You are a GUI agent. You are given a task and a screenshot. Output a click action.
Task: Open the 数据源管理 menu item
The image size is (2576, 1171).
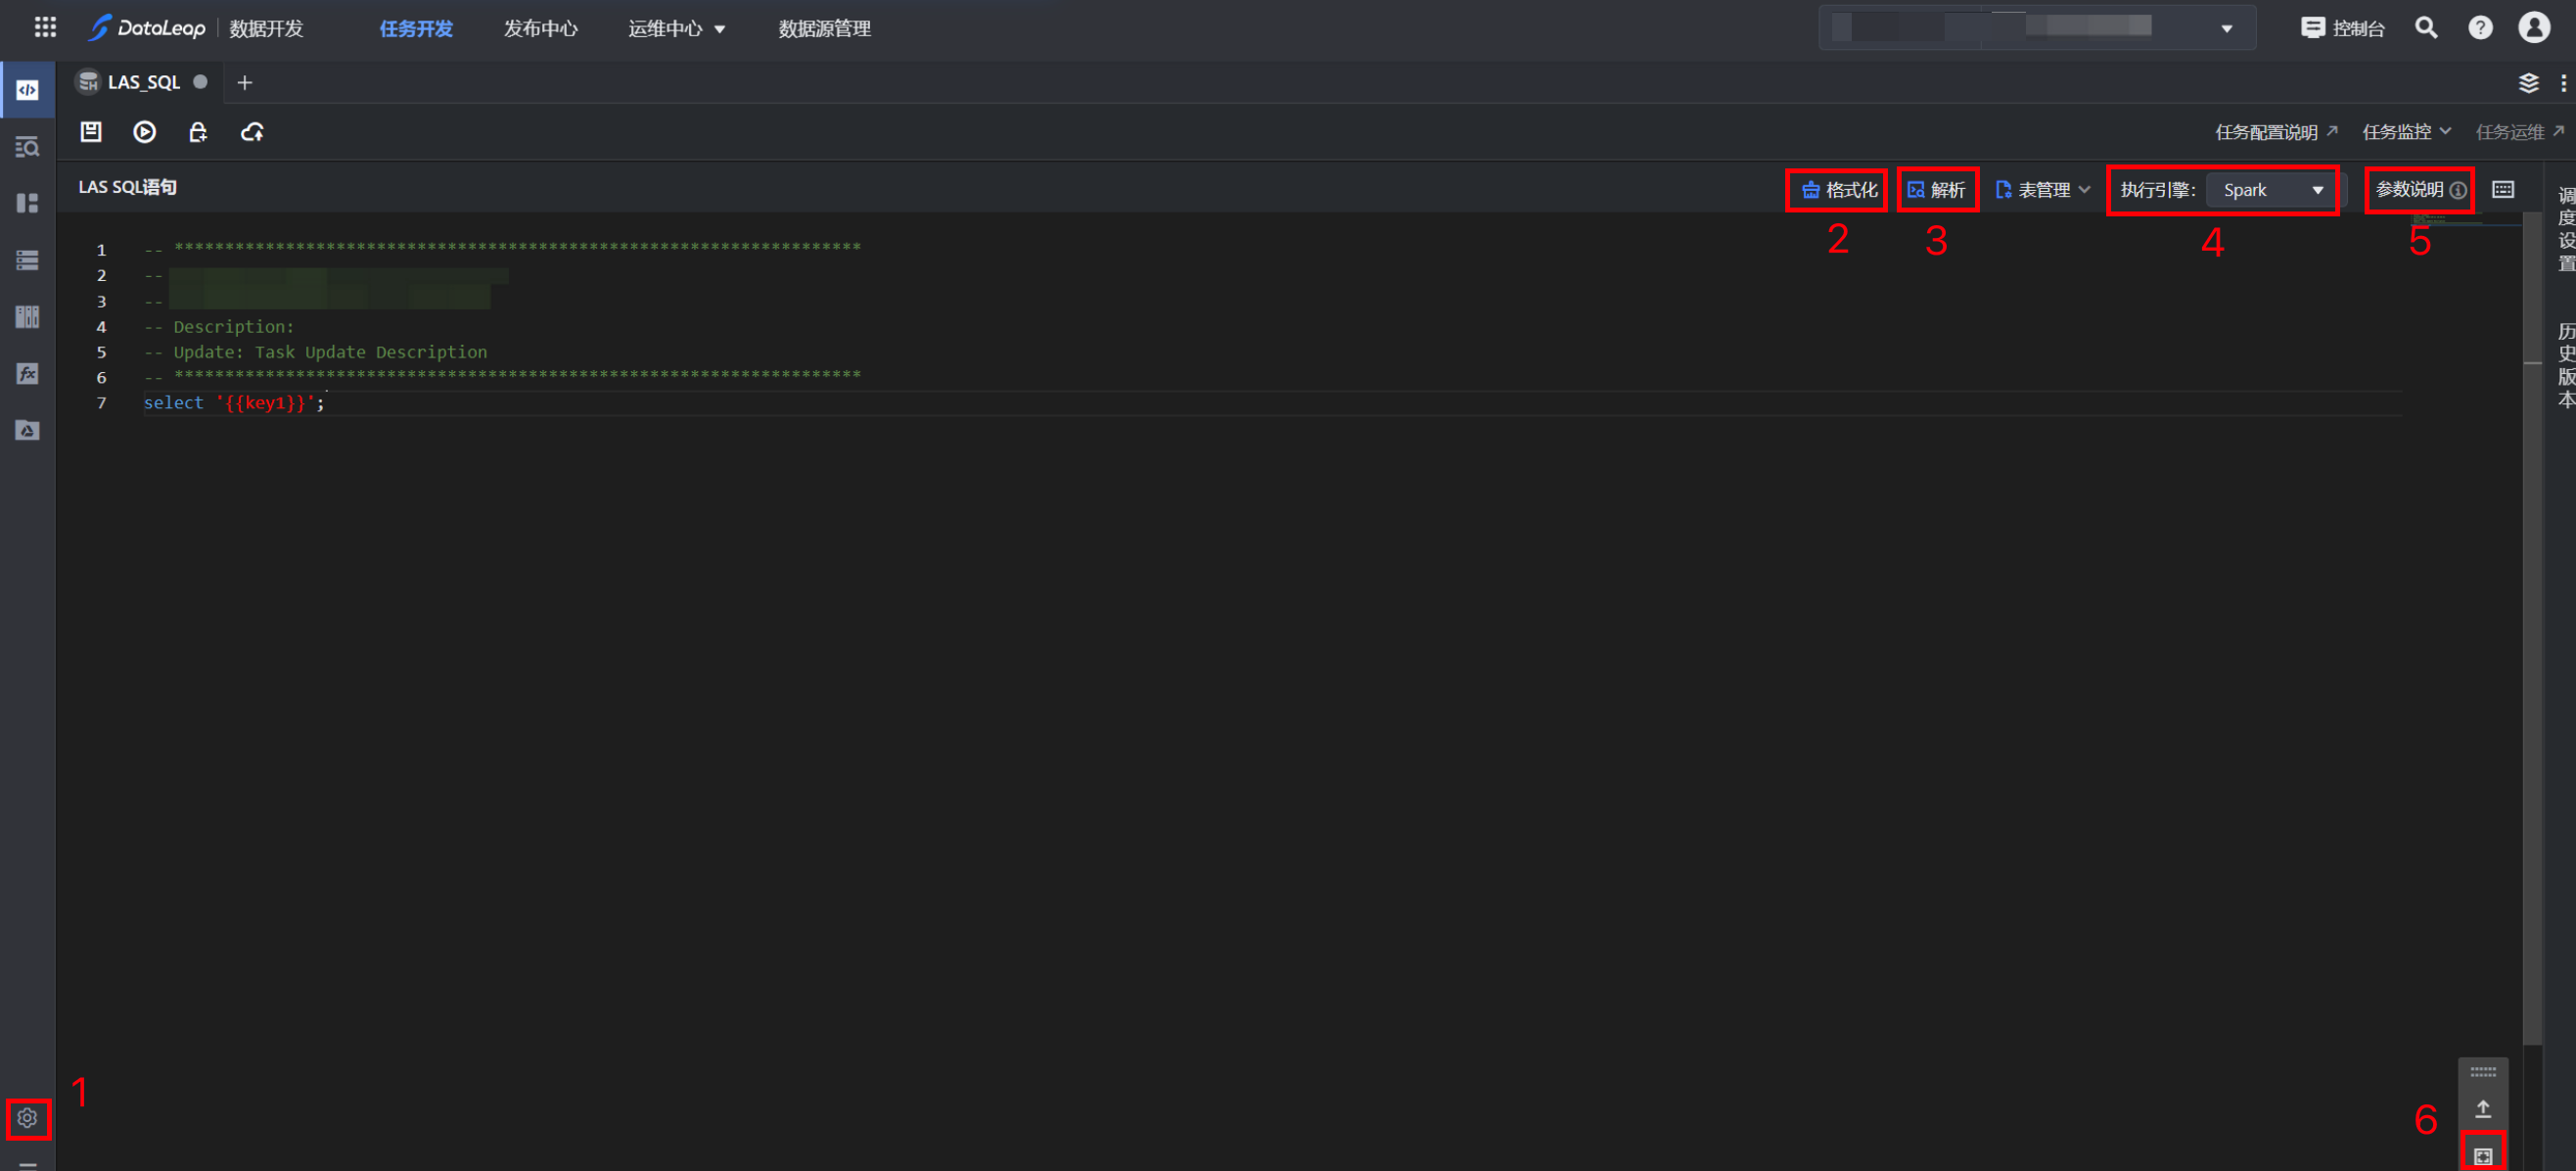coord(824,28)
